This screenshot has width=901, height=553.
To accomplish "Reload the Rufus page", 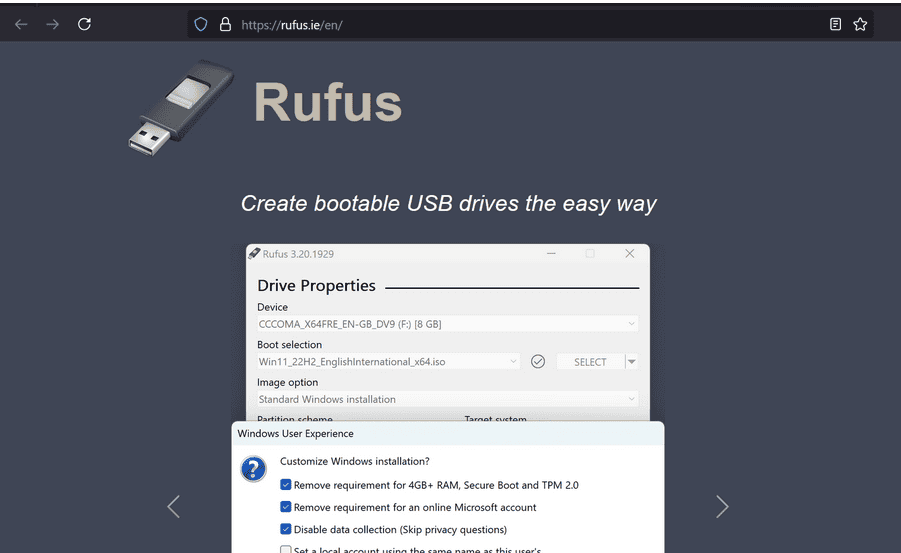I will click(84, 24).
